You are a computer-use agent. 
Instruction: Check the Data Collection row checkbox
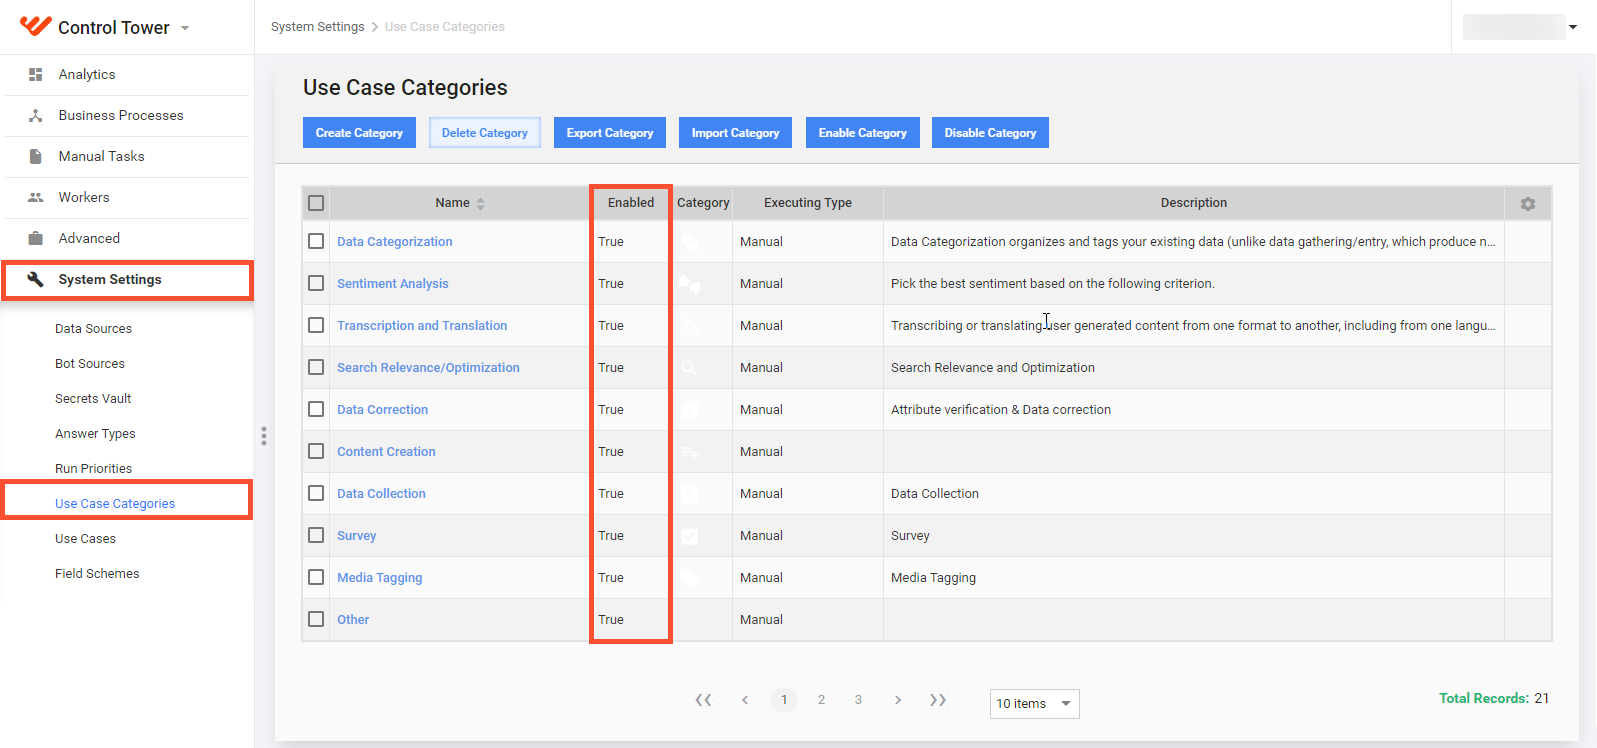[316, 493]
